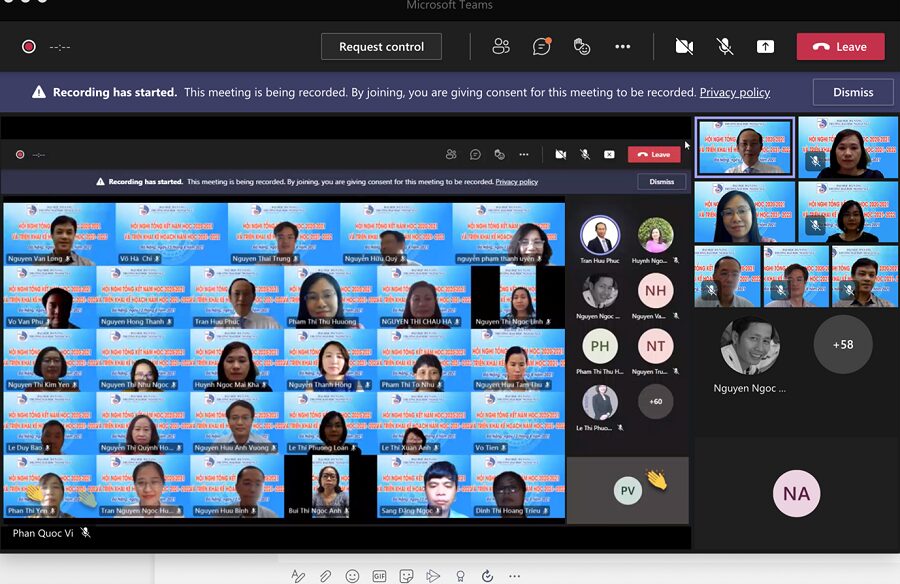Open the meeting chat conversation
Viewport: 900px width, 584px height.
pos(542,47)
